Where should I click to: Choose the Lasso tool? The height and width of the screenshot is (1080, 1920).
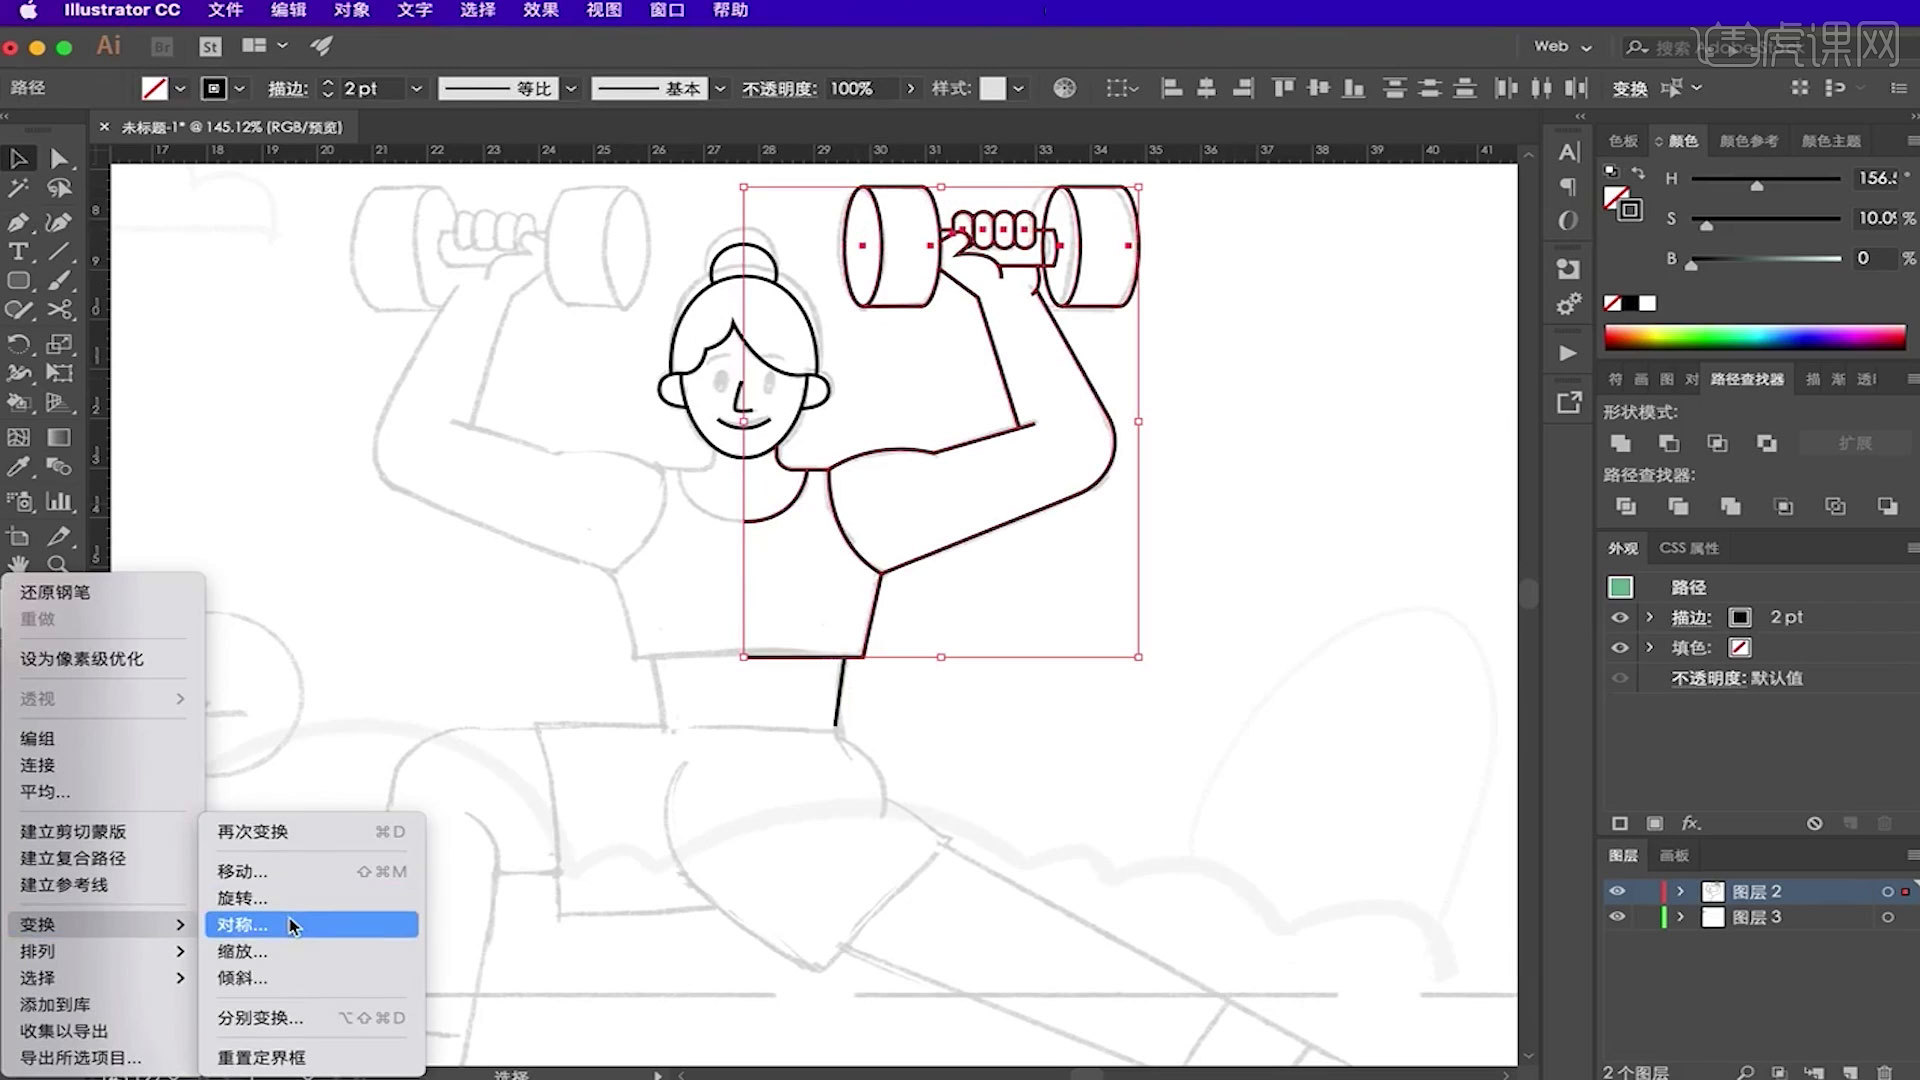pos(59,188)
